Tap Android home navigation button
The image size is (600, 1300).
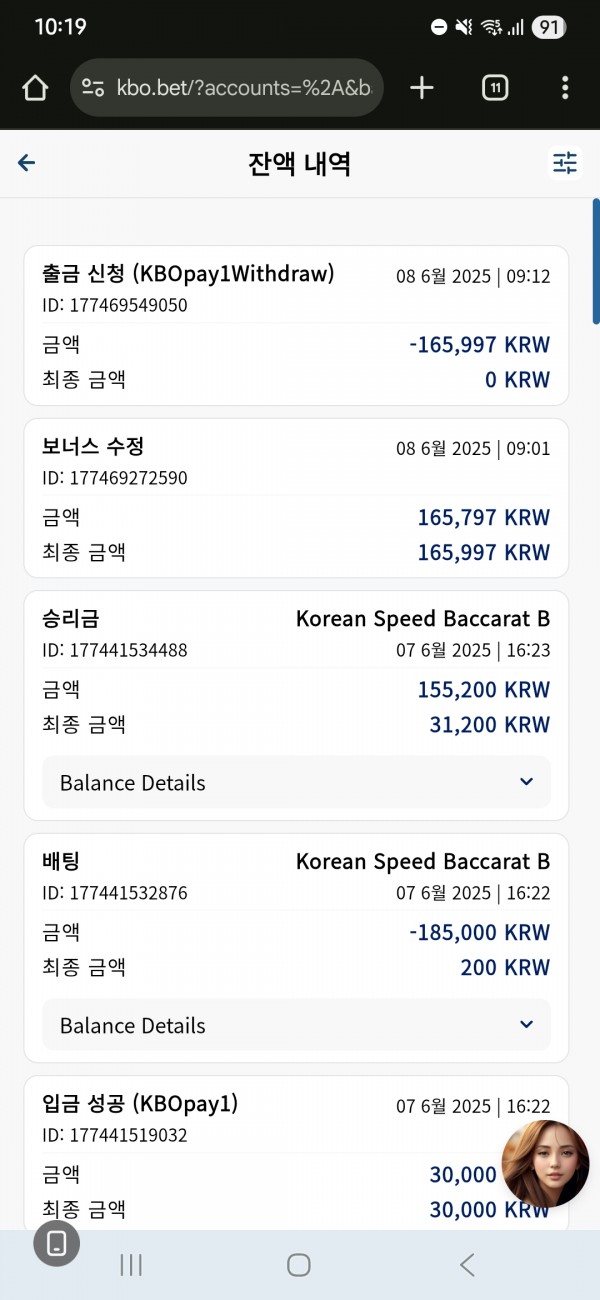299,1265
